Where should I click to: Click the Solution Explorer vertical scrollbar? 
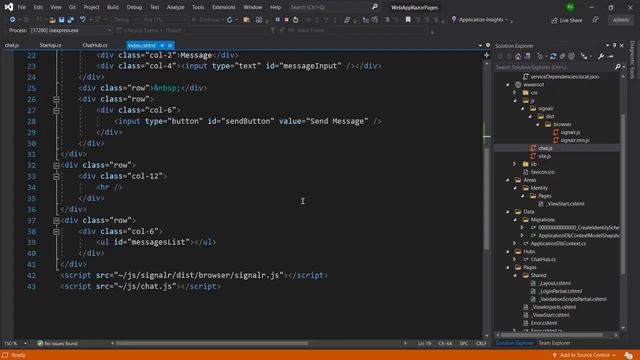tap(623, 194)
